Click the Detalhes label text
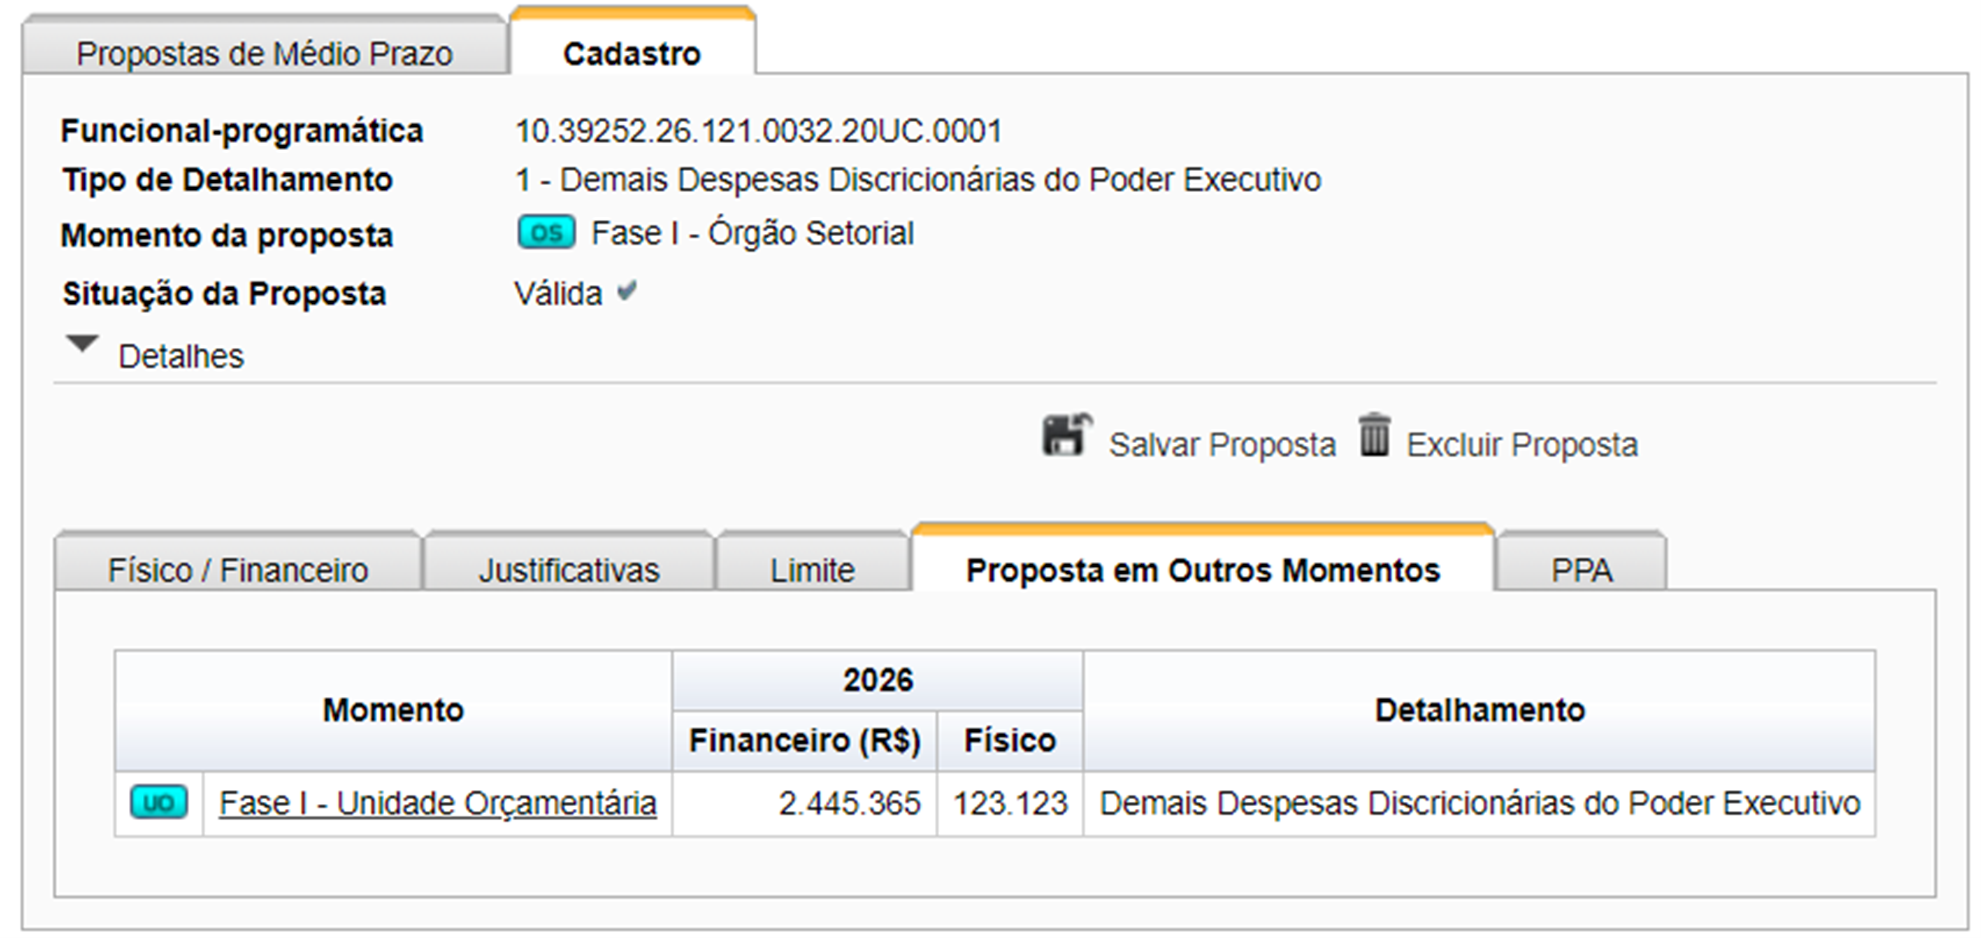This screenshot has height=938, width=1981. [181, 356]
